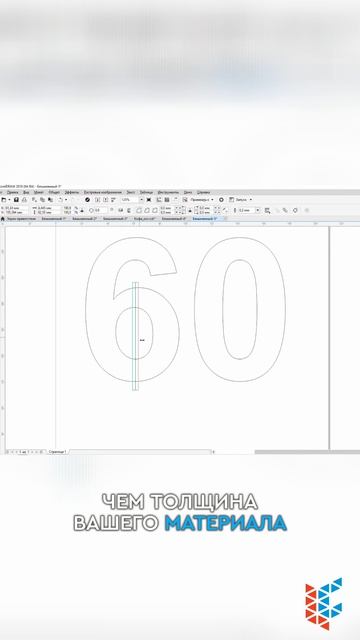Open the Инструменты menu
Viewport: 360px width, 640px height.
pyautogui.click(x=168, y=192)
